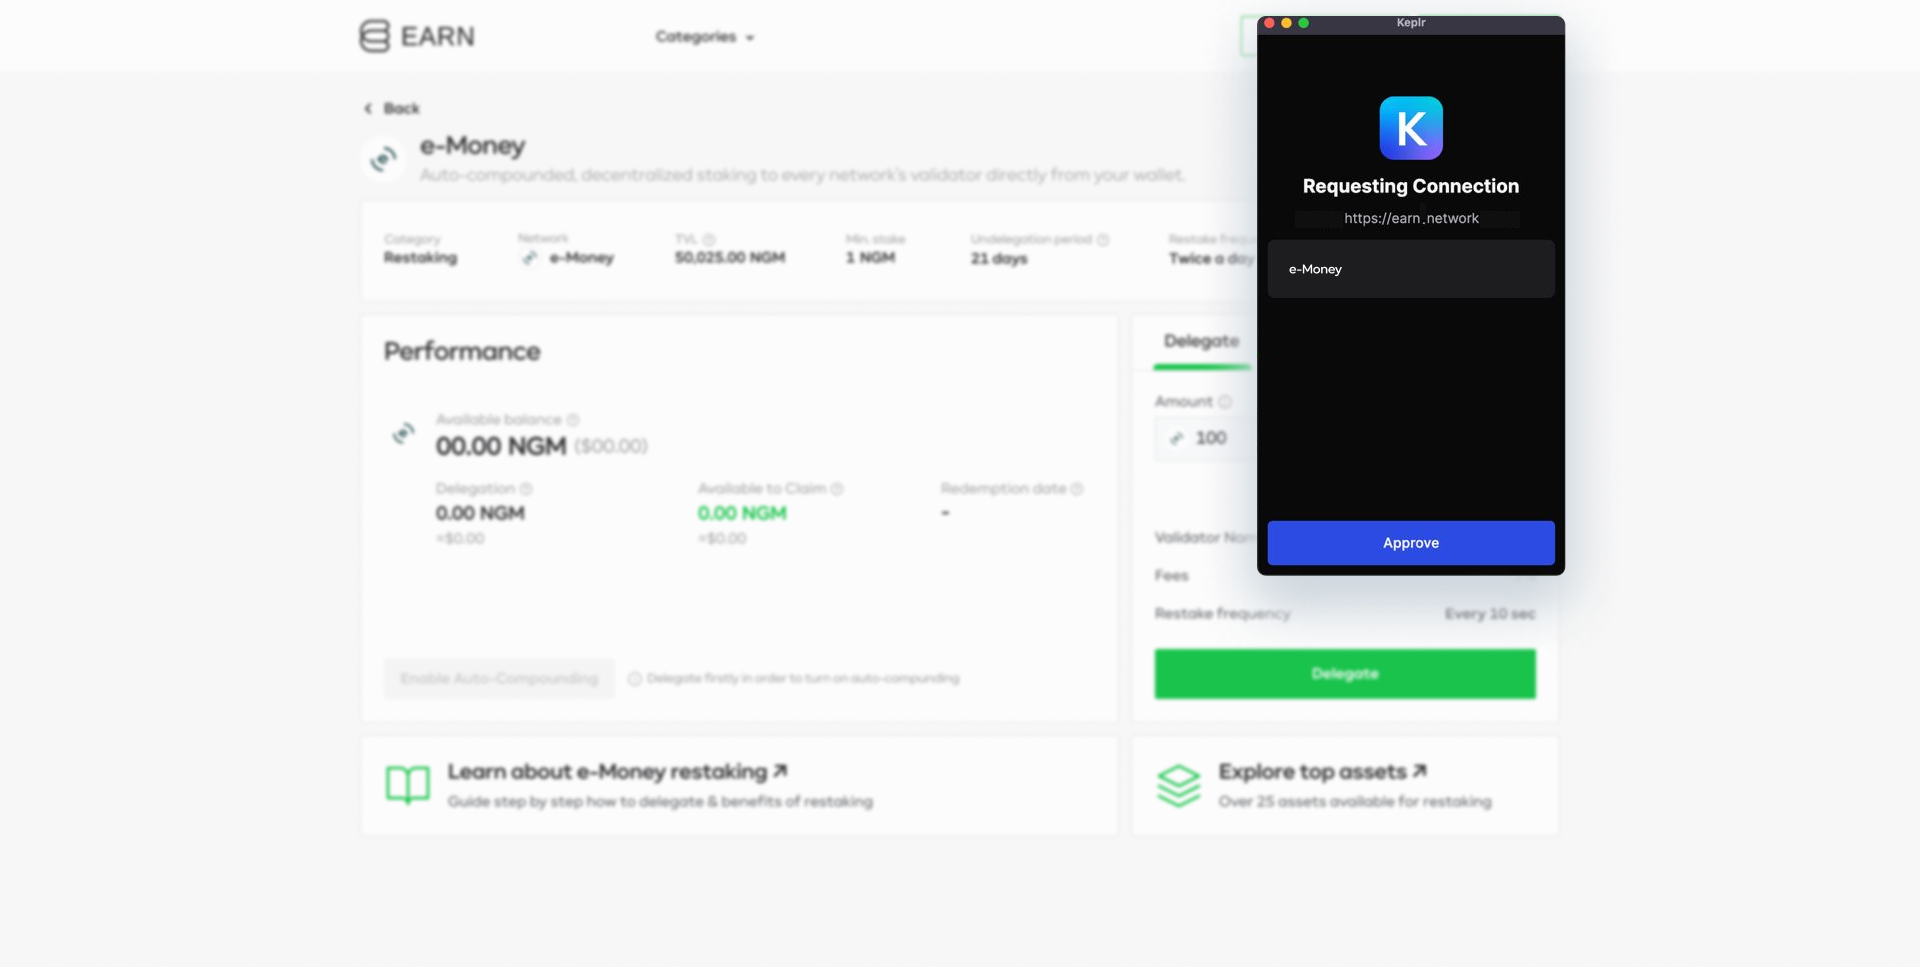The image size is (1920, 967).
Task: Click the green Delegate button
Action: coord(1344,674)
